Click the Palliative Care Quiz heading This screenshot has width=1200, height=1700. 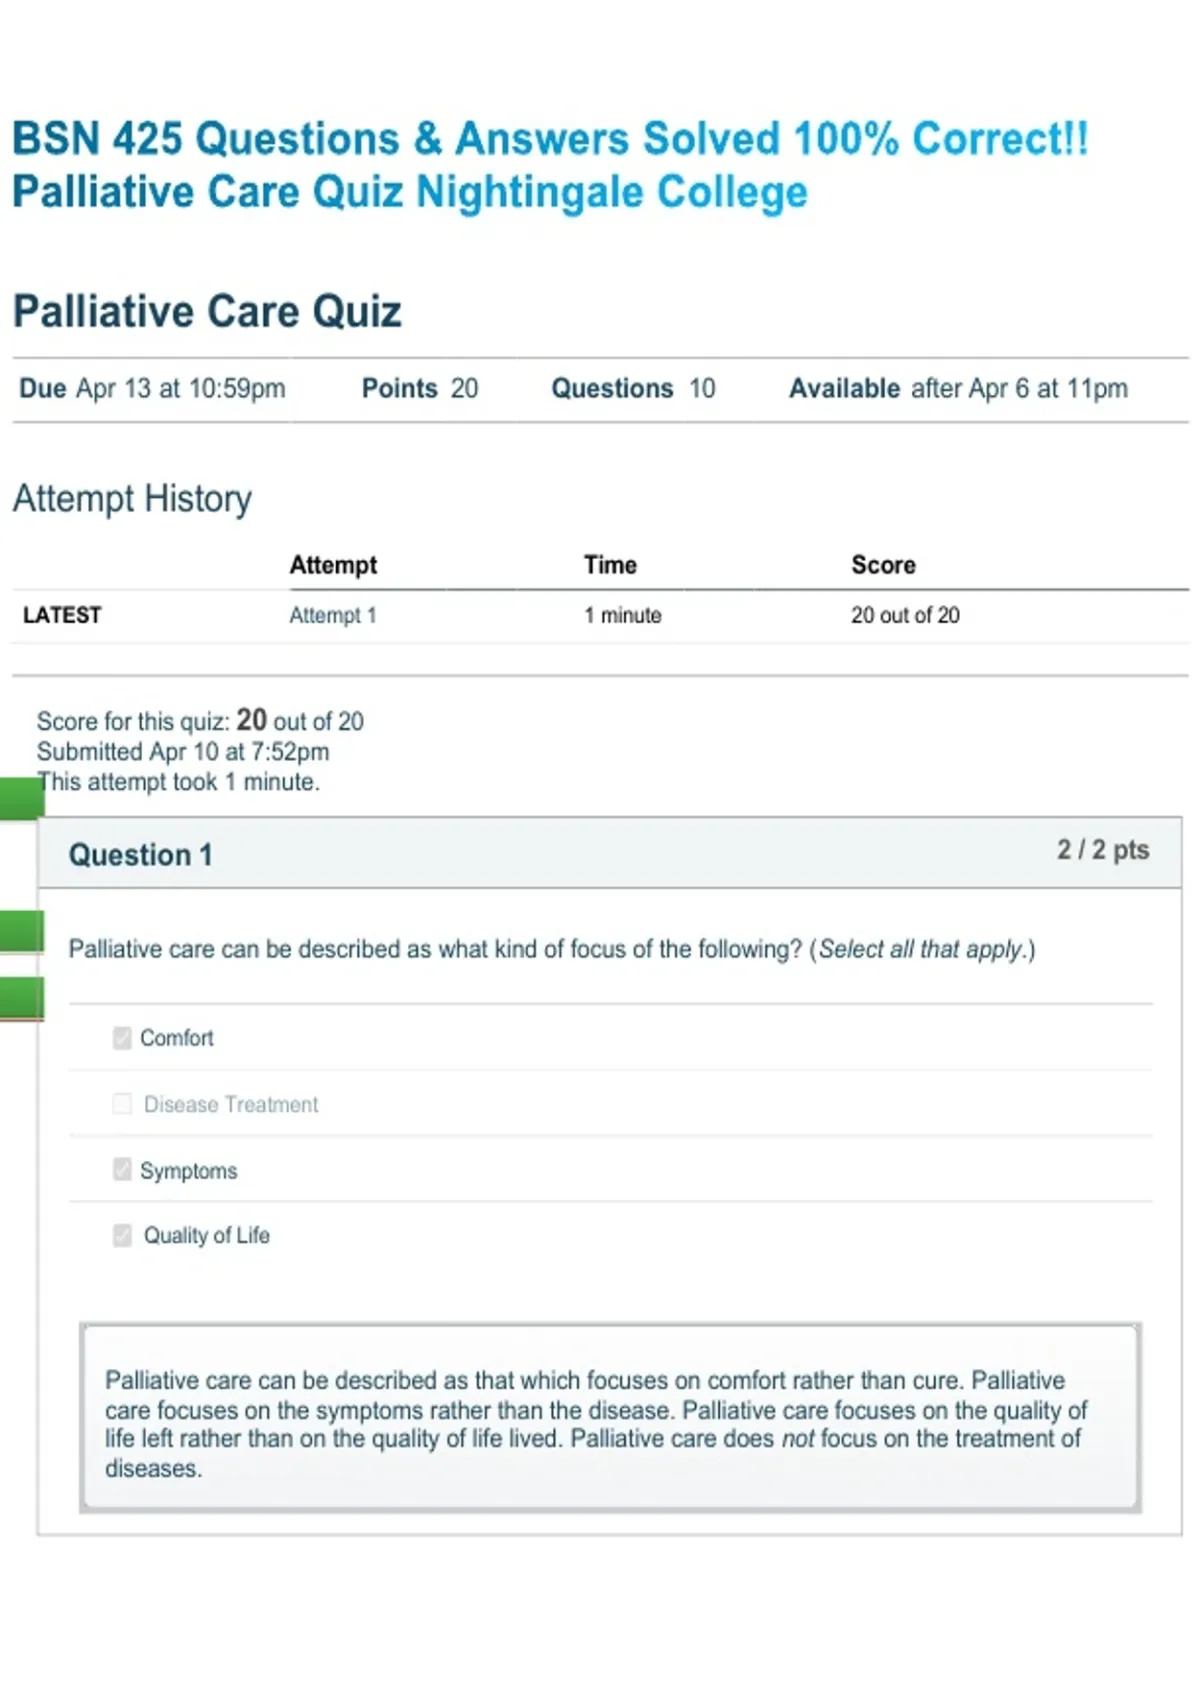click(x=207, y=311)
